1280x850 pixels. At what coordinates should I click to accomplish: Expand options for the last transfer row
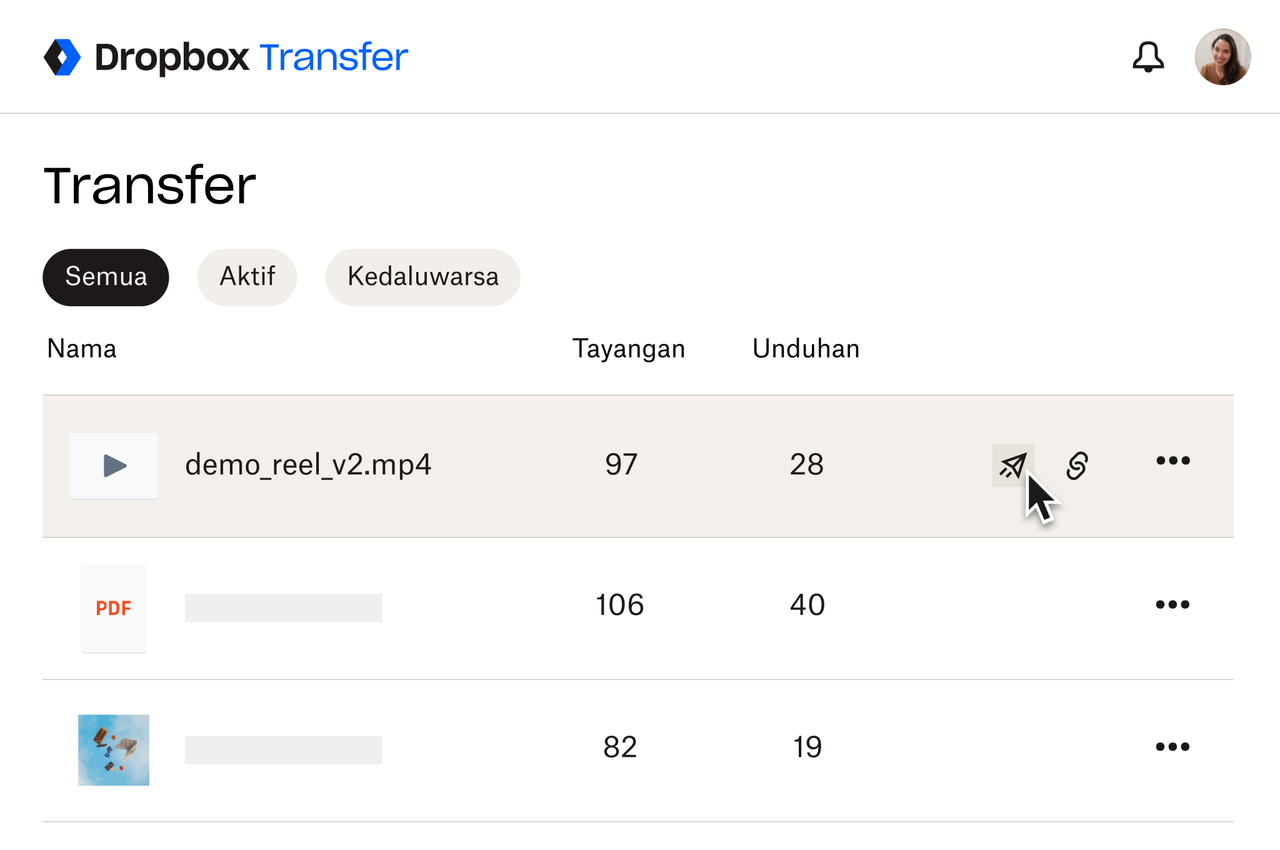[x=1172, y=746]
